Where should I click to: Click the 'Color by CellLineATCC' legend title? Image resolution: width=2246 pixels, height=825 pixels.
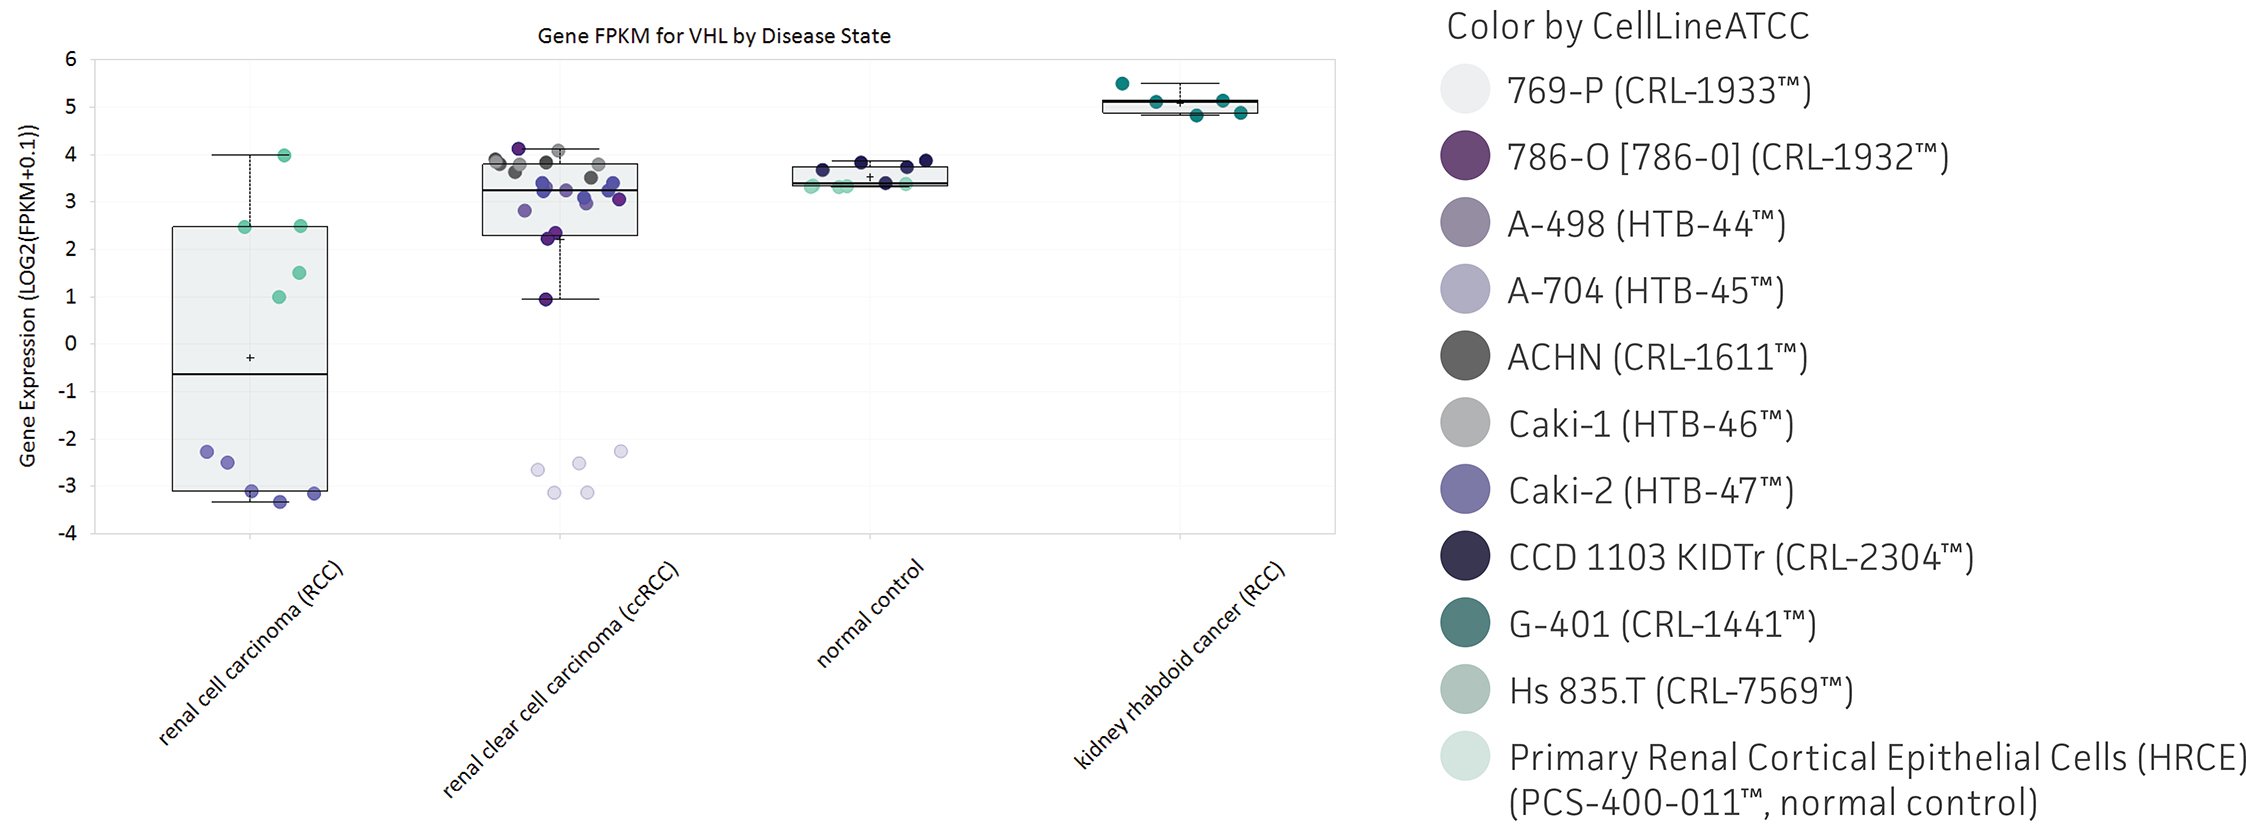[1627, 27]
